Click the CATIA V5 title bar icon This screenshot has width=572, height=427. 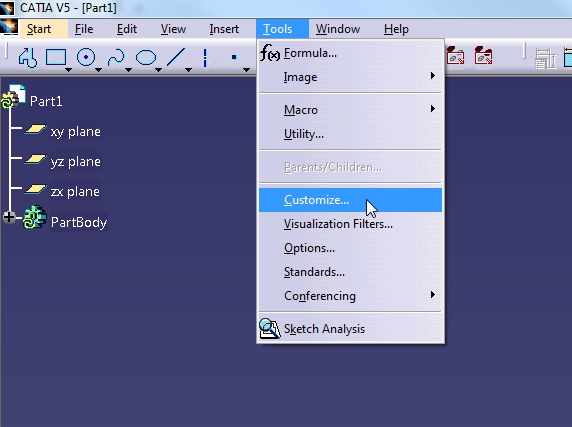7,8
